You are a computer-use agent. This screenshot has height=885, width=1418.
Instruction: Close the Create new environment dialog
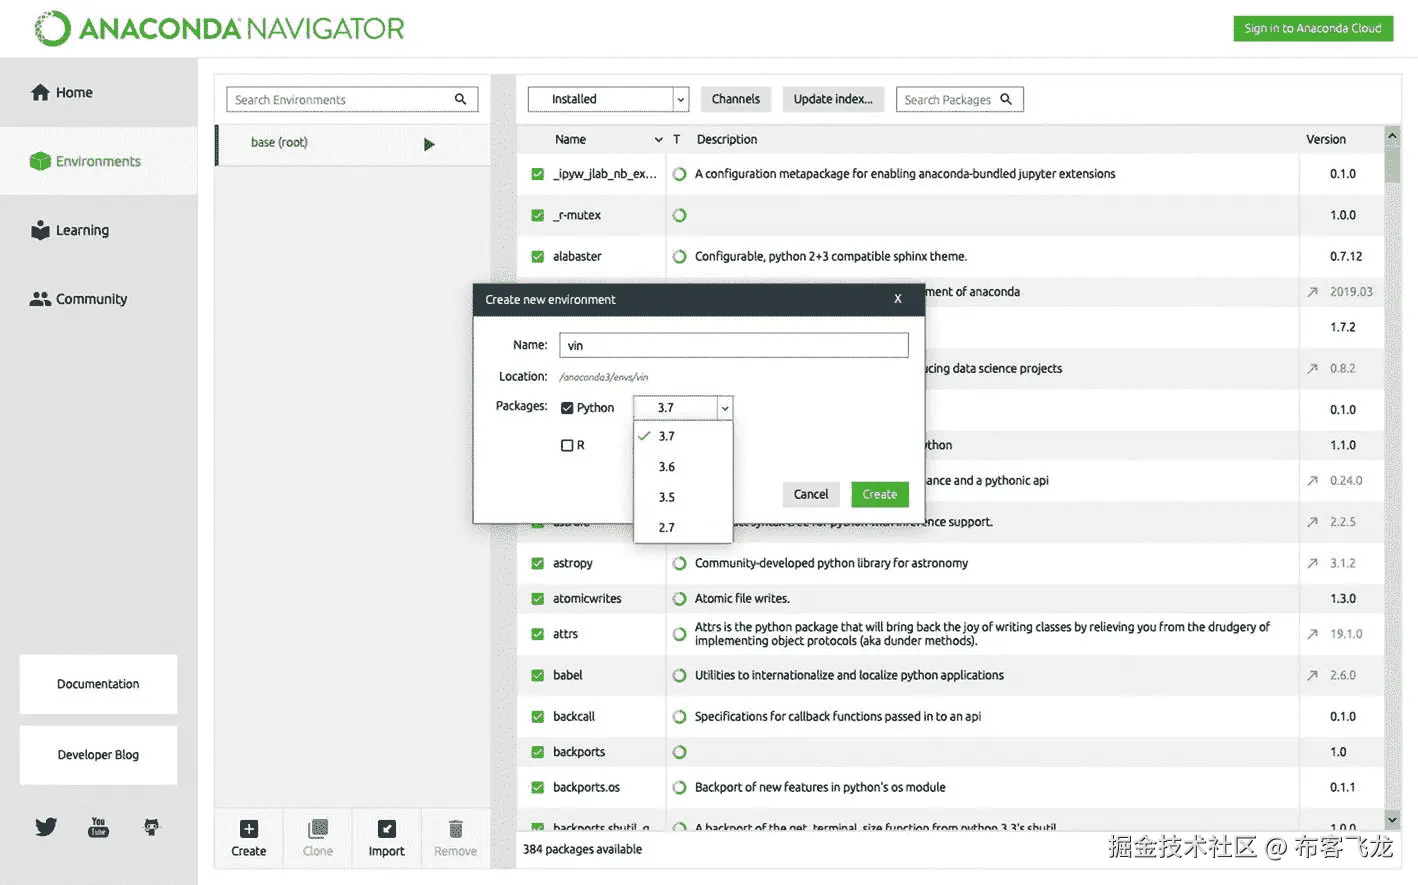click(x=898, y=299)
